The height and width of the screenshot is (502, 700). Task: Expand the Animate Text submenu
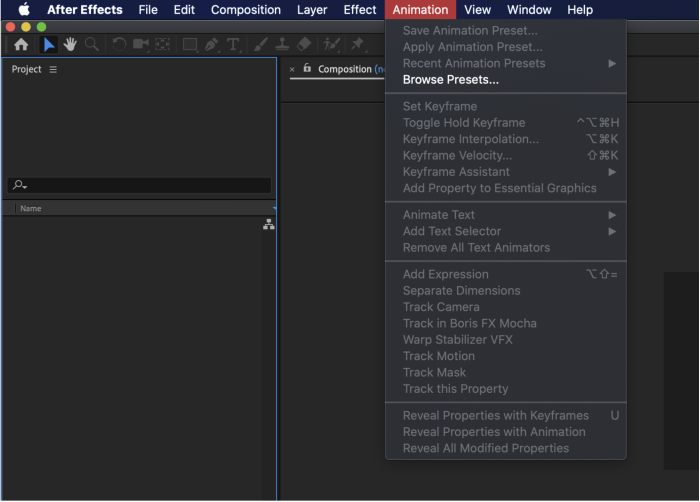pyautogui.click(x=506, y=215)
